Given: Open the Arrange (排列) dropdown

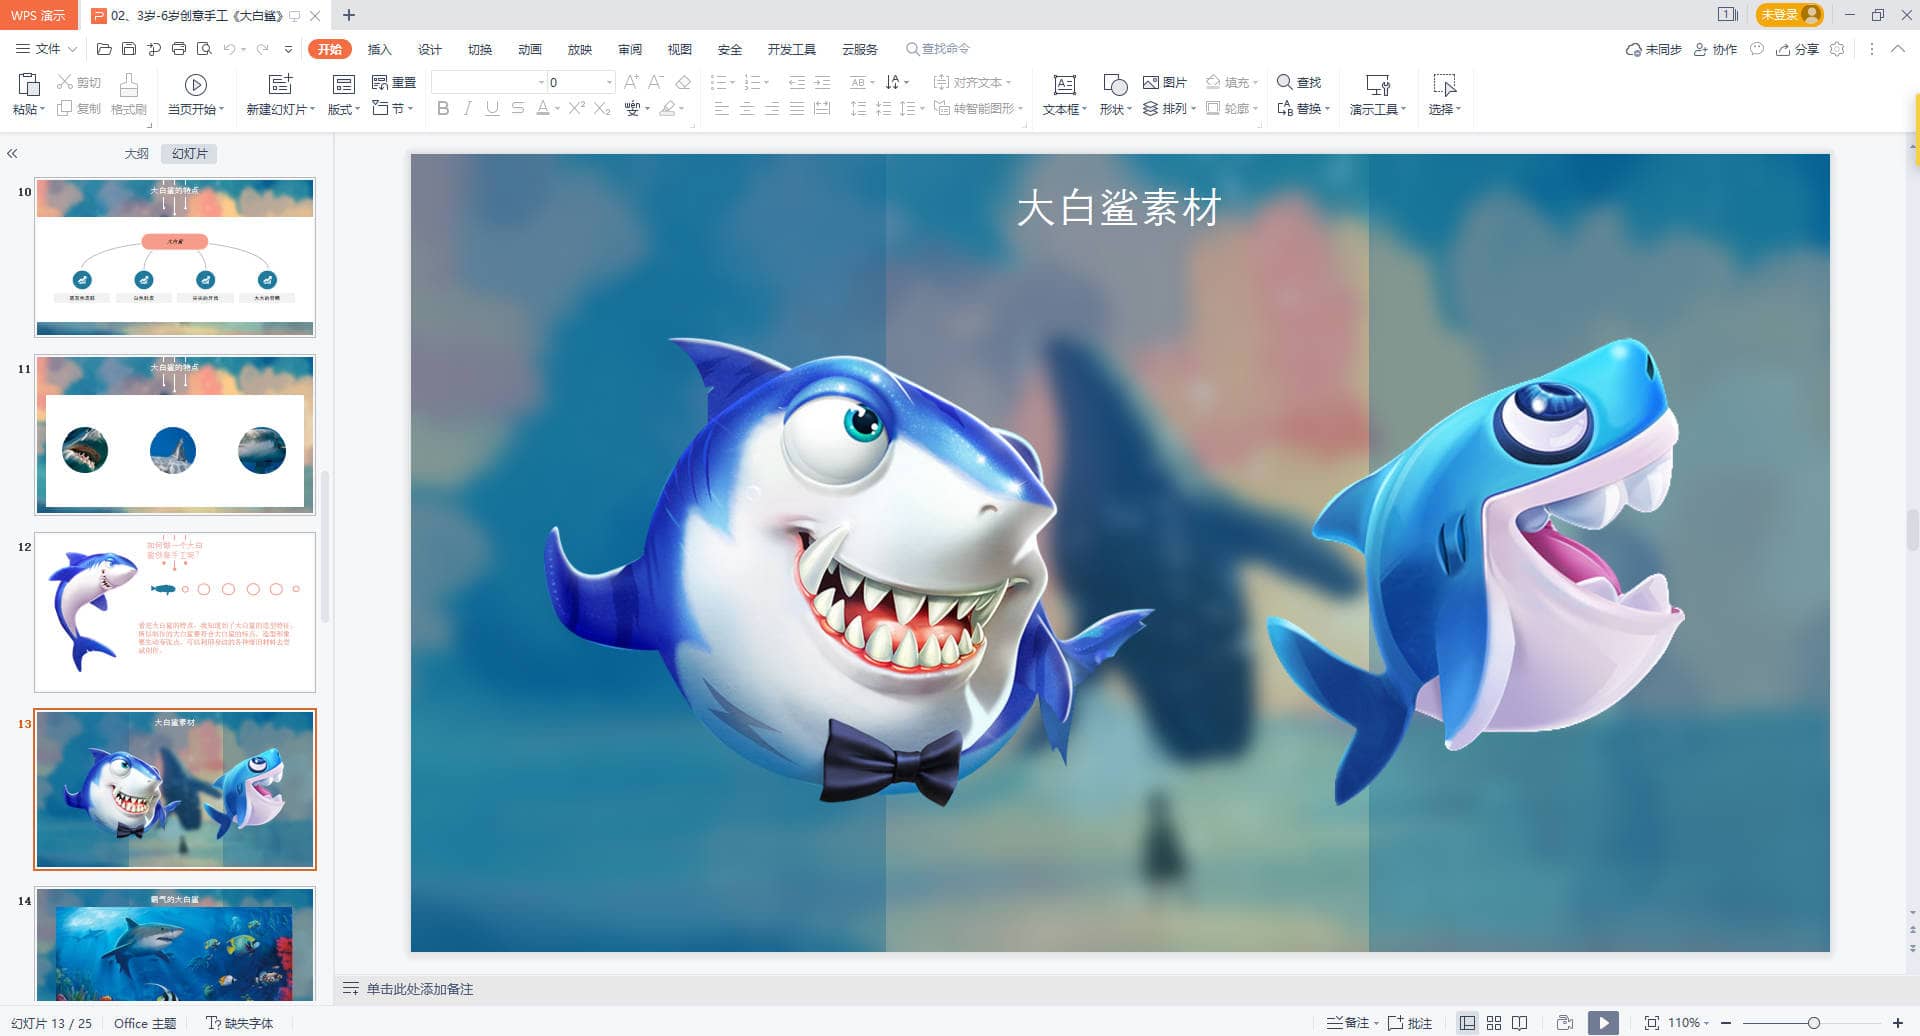Looking at the screenshot, I should (1170, 108).
